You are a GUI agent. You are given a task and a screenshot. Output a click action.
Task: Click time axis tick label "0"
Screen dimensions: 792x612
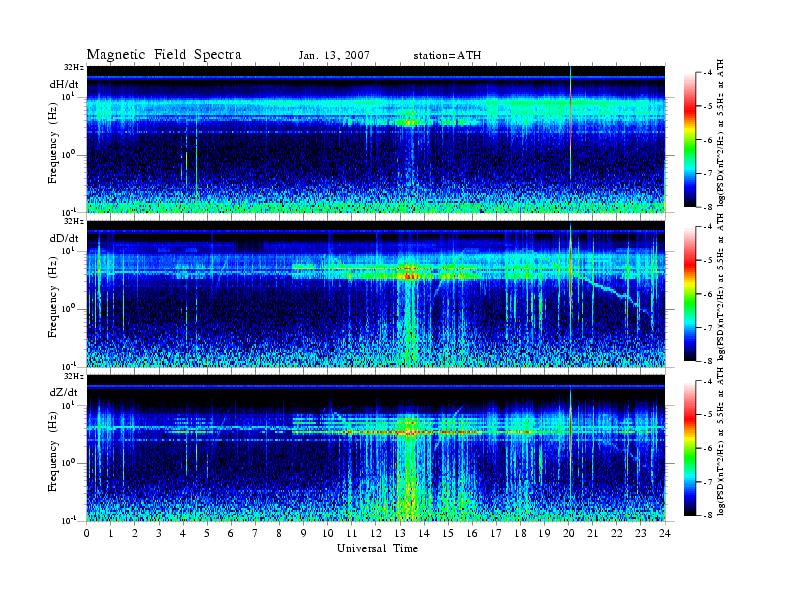[87, 533]
